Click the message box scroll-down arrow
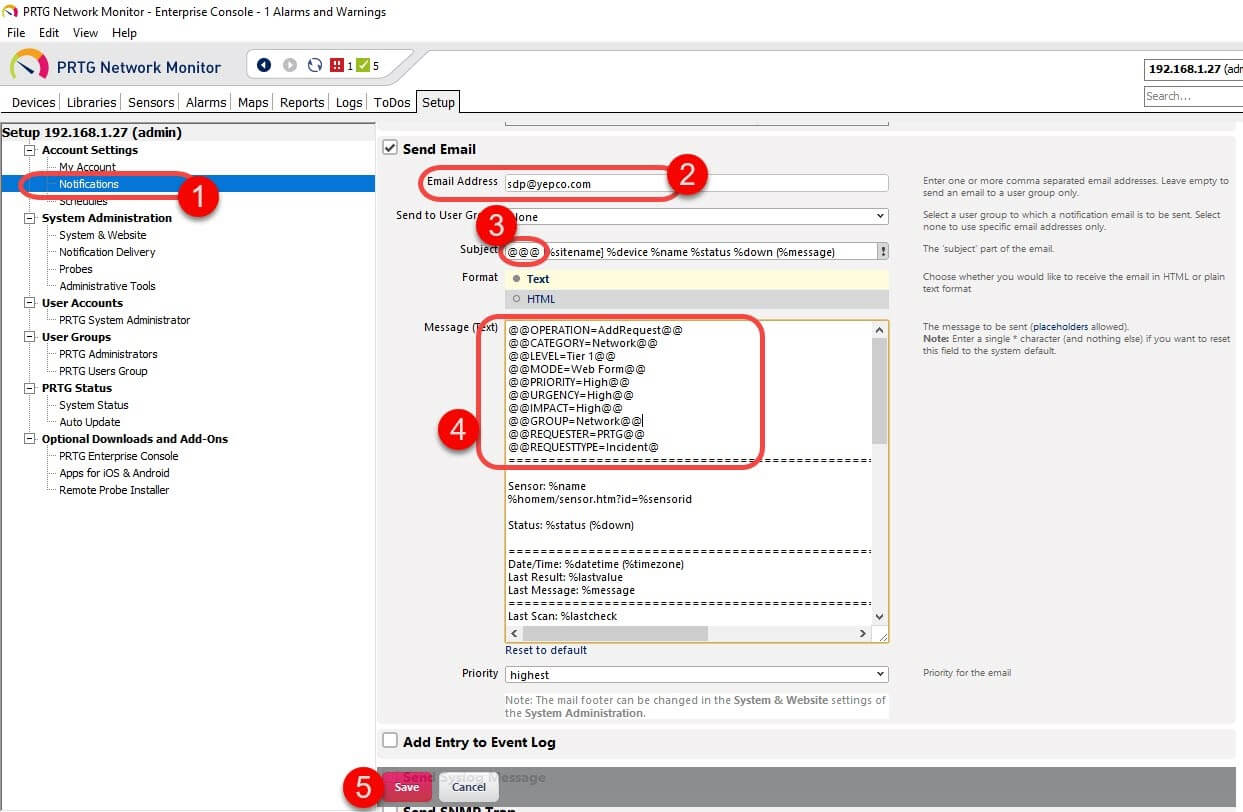 point(879,617)
